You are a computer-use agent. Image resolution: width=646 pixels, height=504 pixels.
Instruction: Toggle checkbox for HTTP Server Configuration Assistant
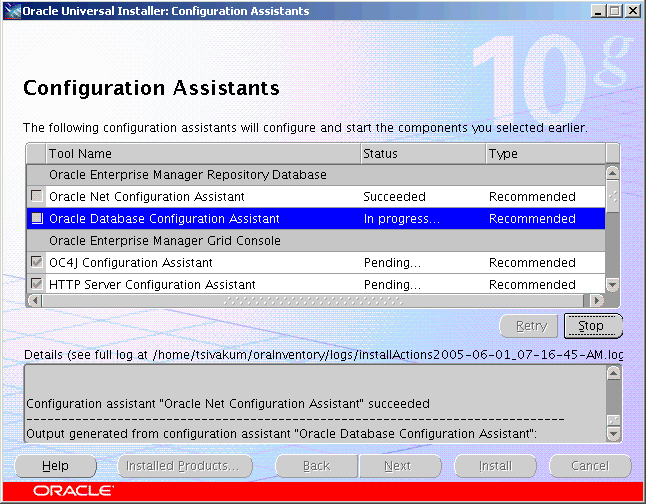(37, 284)
